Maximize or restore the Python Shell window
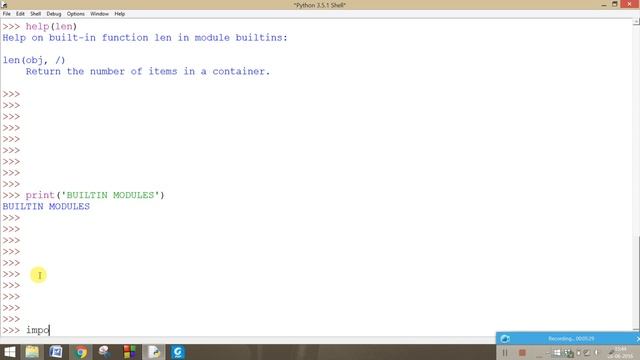 615,4
